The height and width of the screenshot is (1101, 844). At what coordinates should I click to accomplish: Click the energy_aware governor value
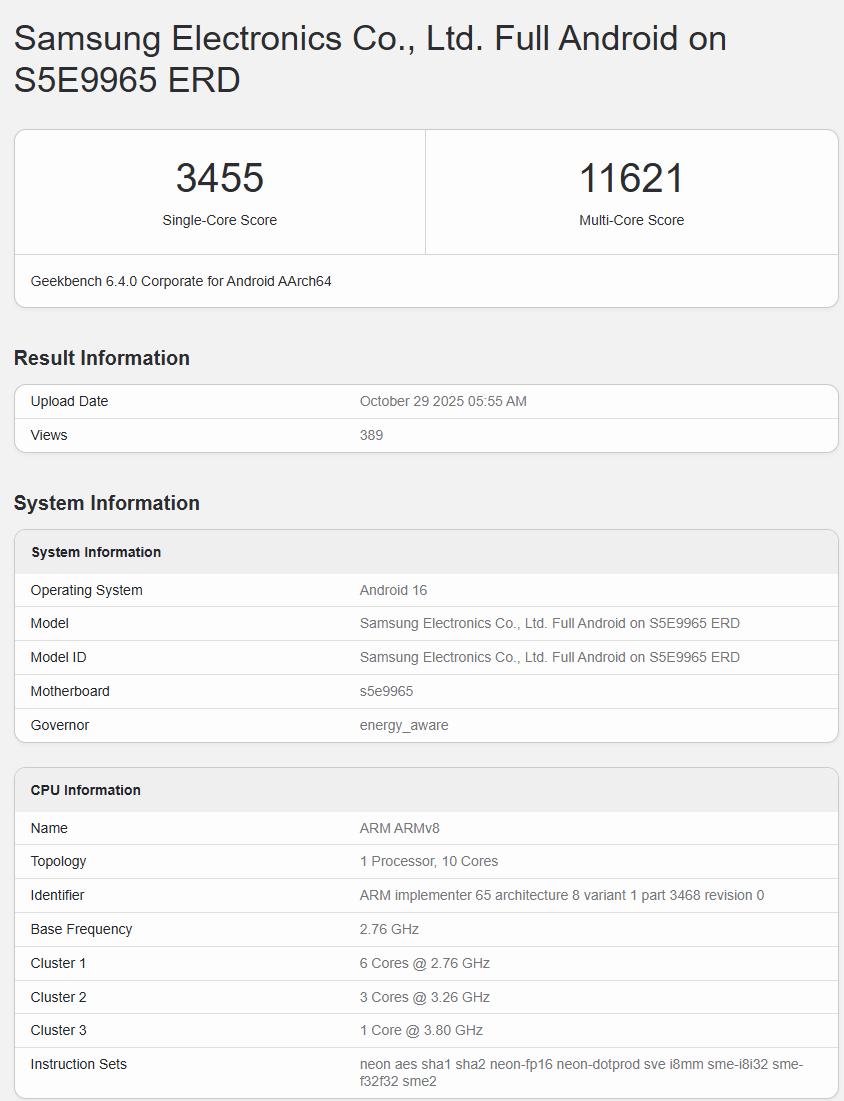tap(404, 725)
